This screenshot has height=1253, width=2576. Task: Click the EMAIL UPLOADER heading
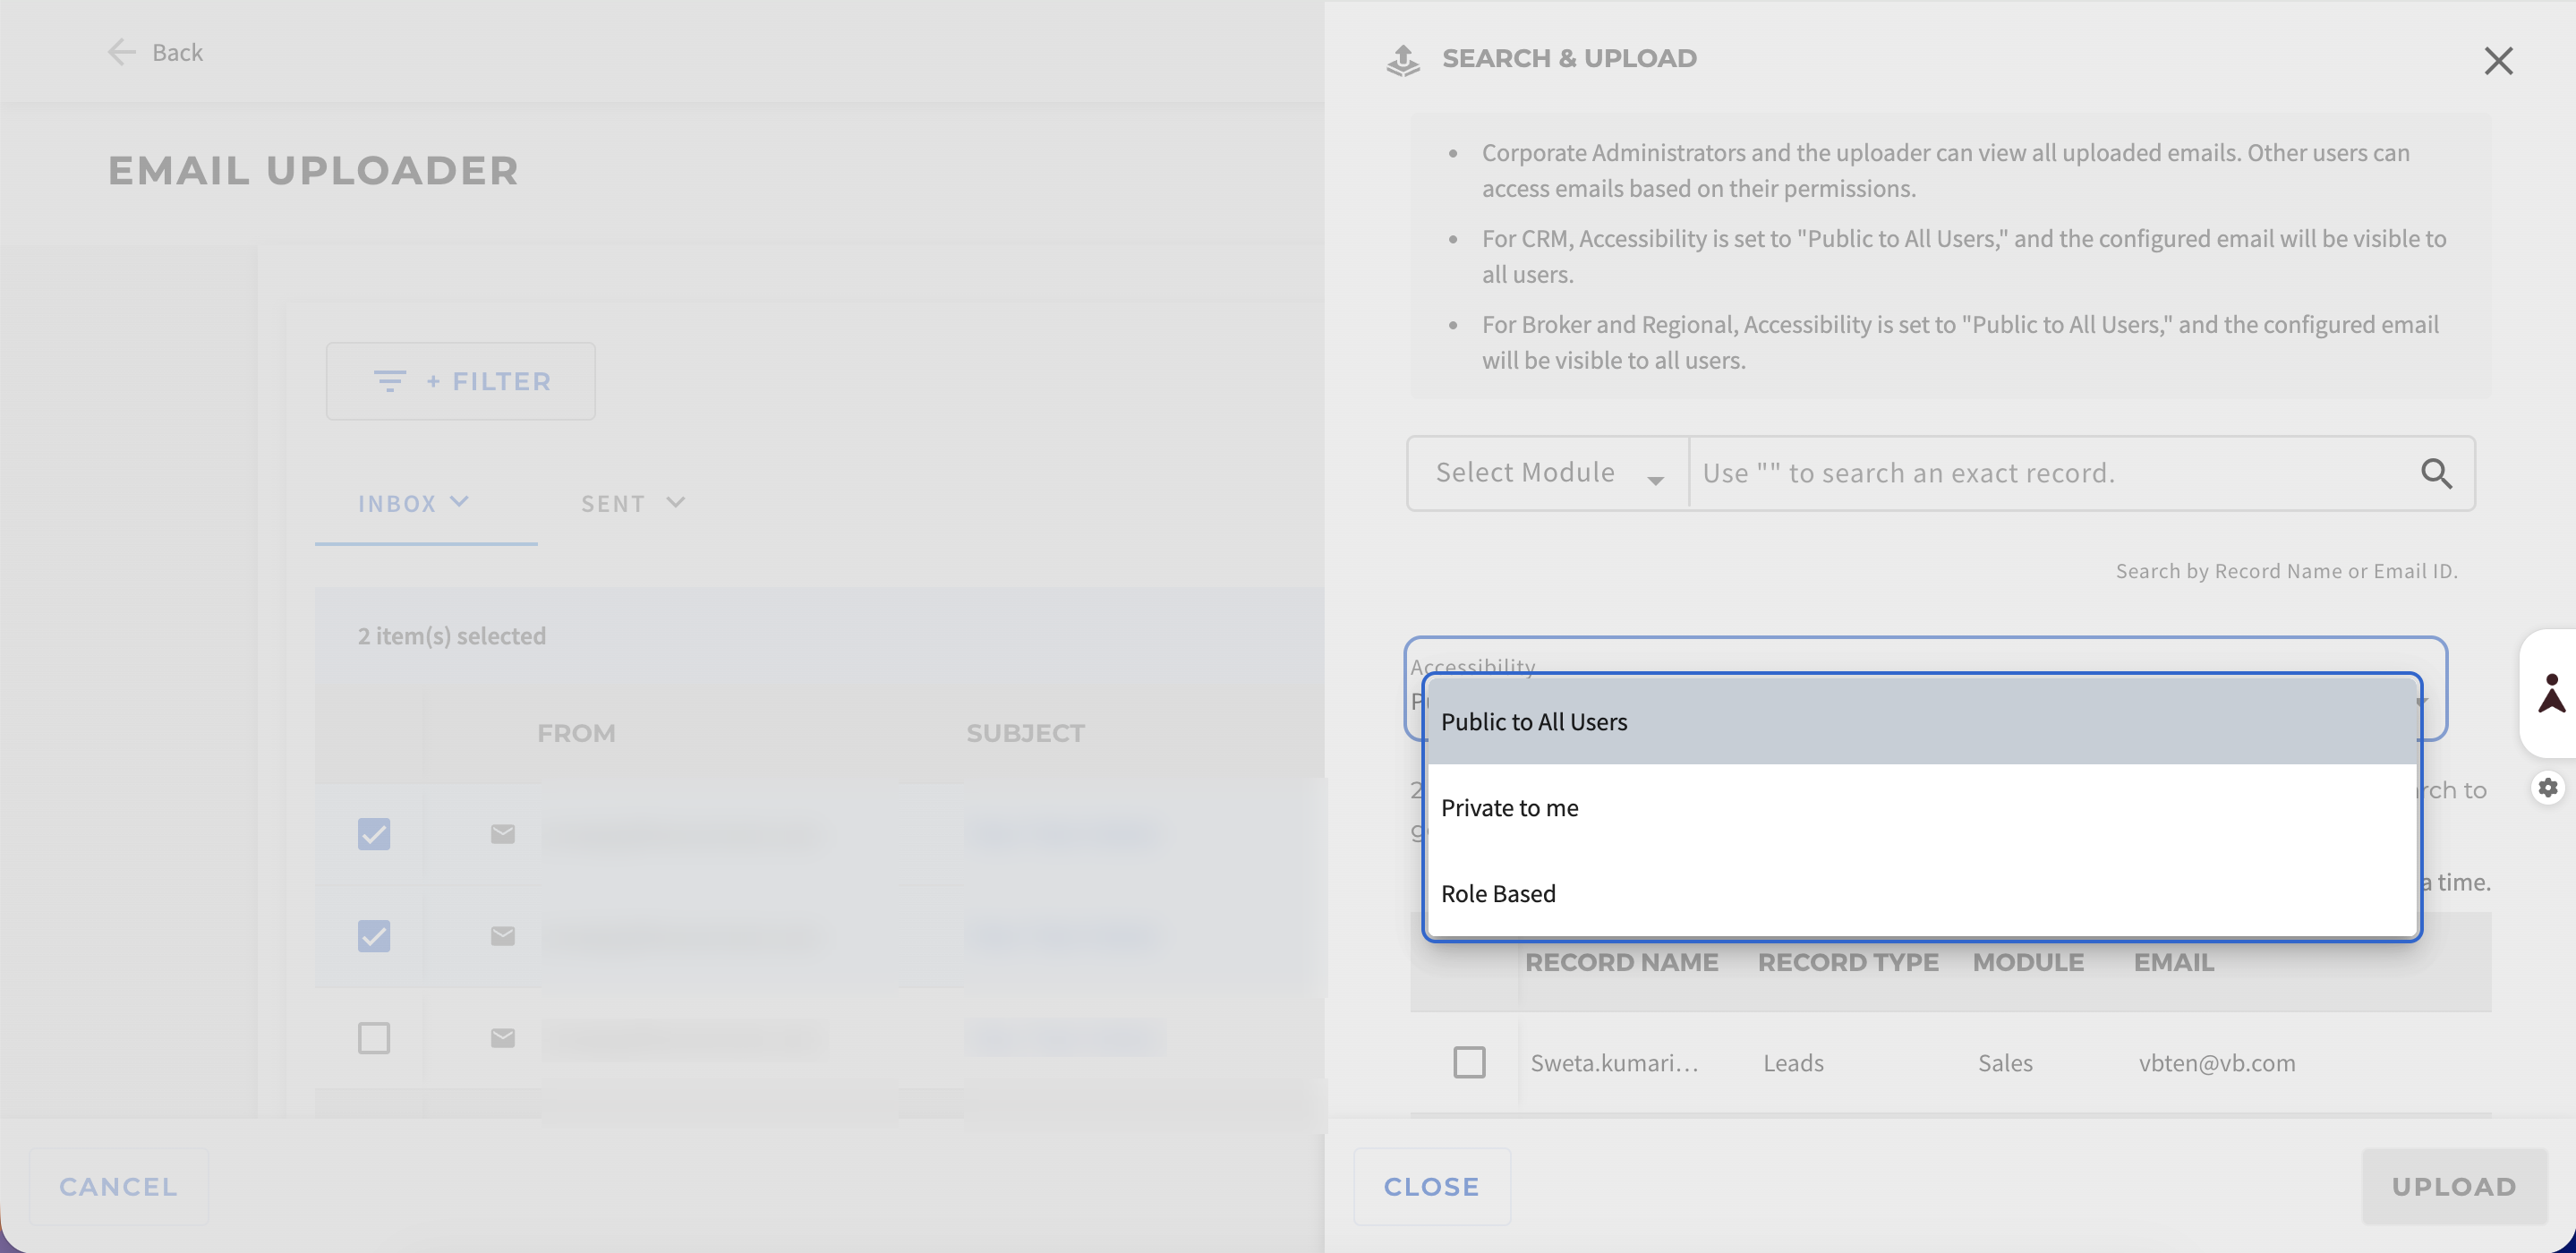(313, 171)
